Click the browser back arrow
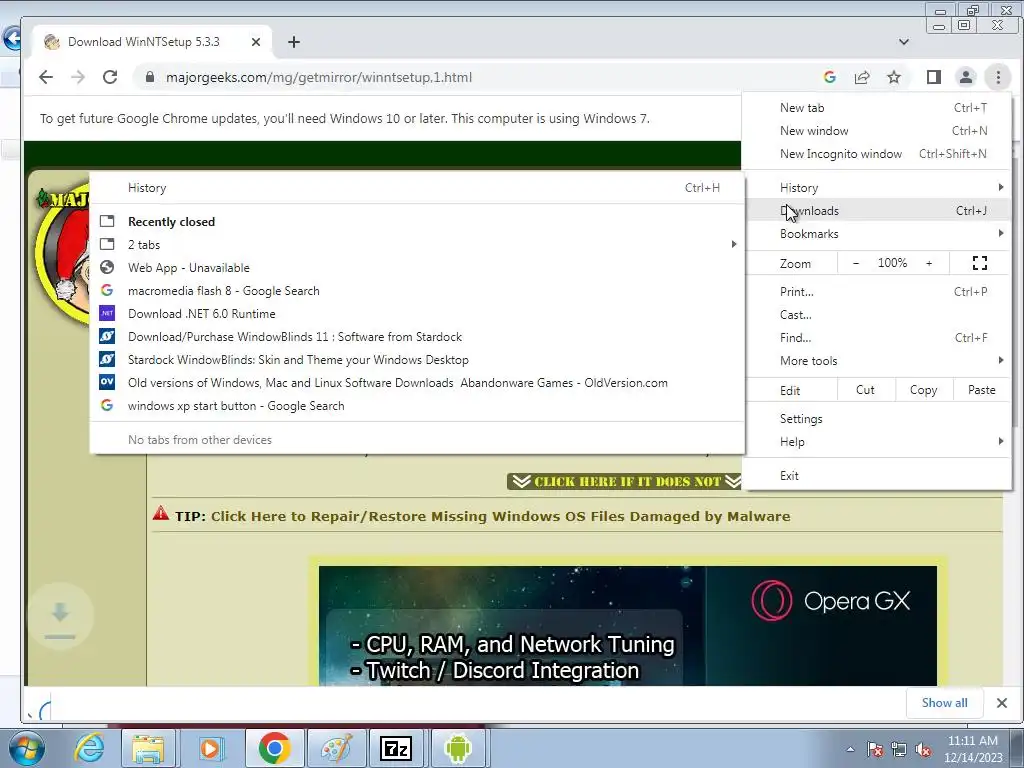This screenshot has width=1024, height=768. [x=45, y=77]
